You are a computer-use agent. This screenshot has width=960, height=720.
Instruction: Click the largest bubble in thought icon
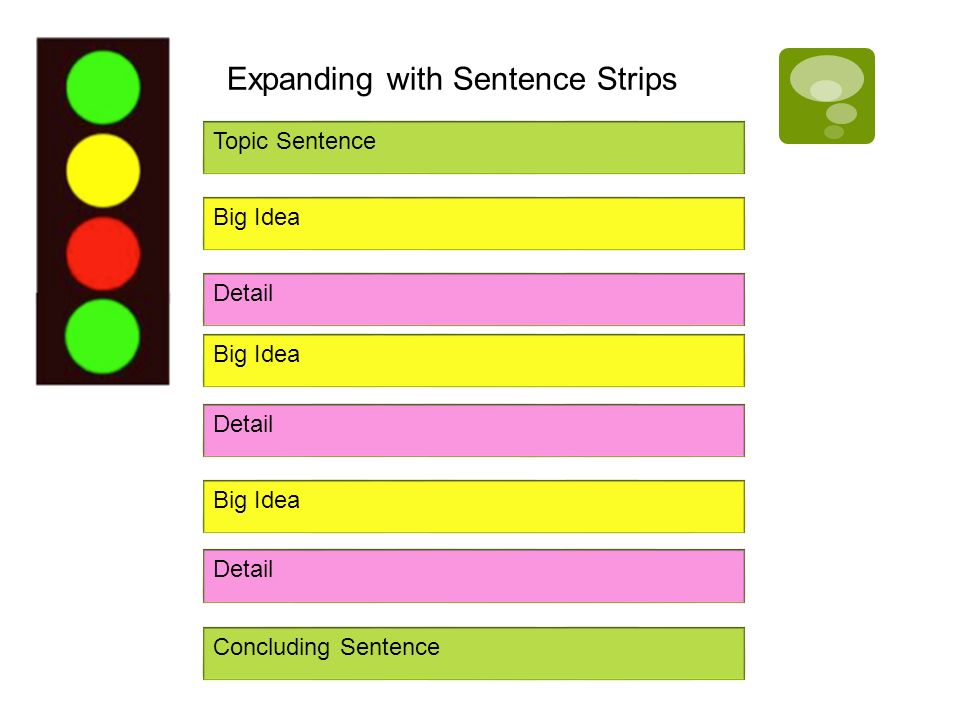(x=827, y=78)
